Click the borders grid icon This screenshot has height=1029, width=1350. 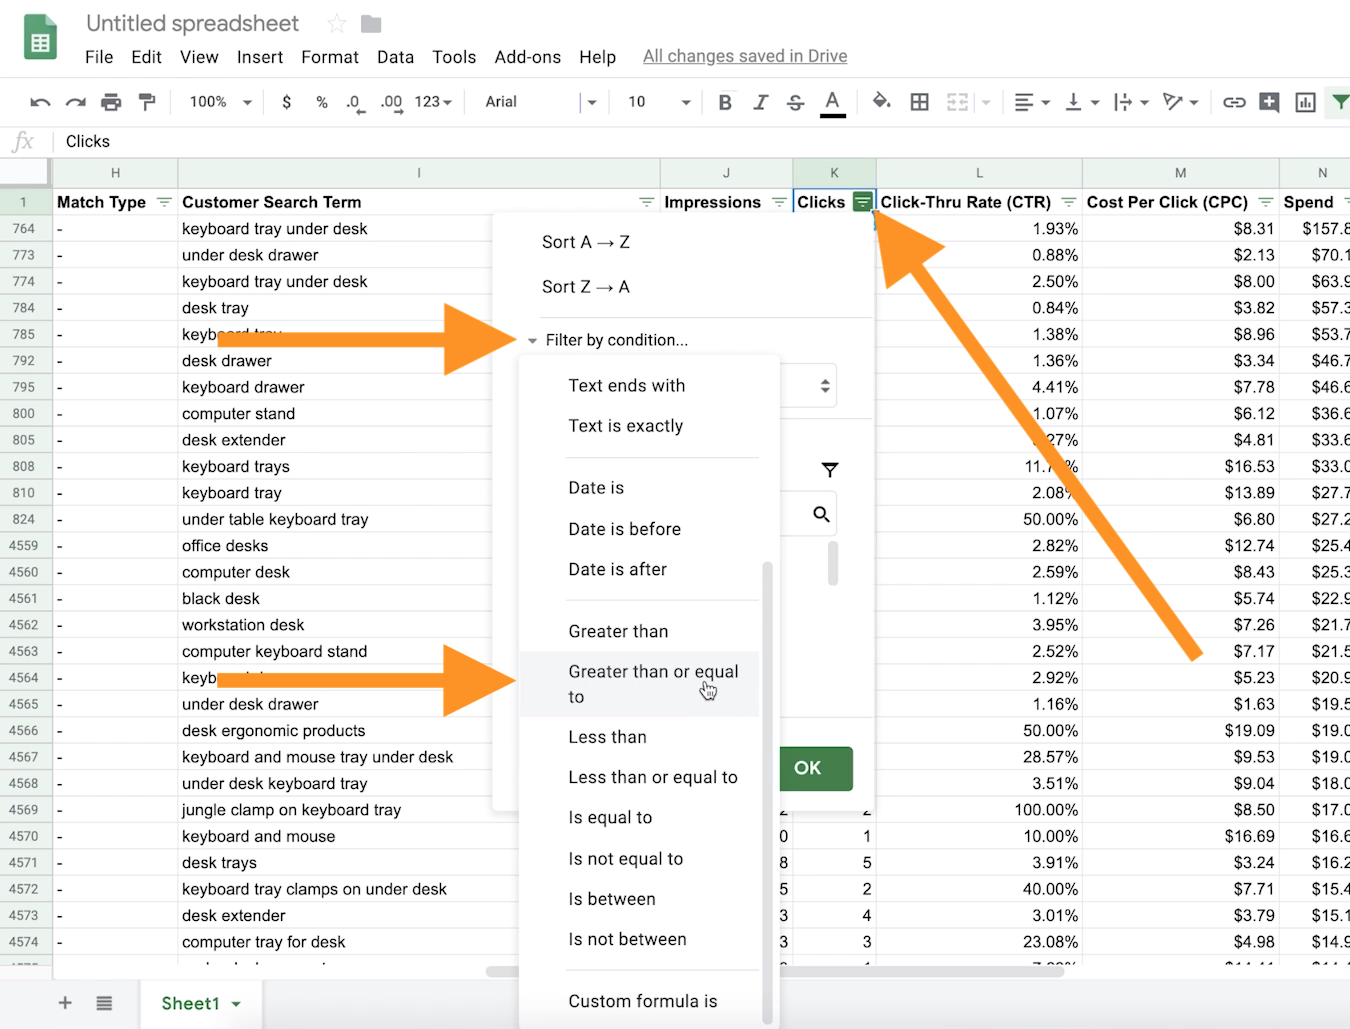(919, 102)
